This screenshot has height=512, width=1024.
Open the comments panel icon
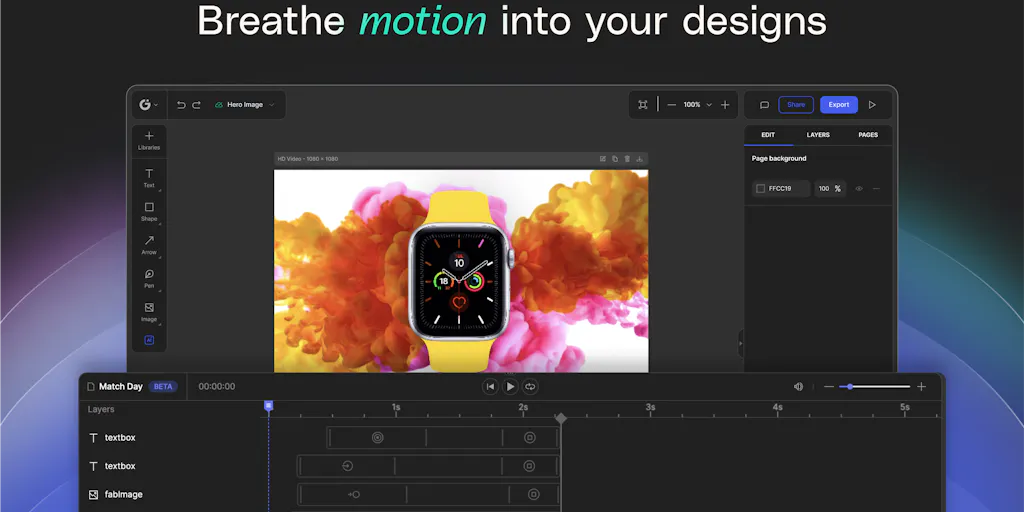(764, 104)
